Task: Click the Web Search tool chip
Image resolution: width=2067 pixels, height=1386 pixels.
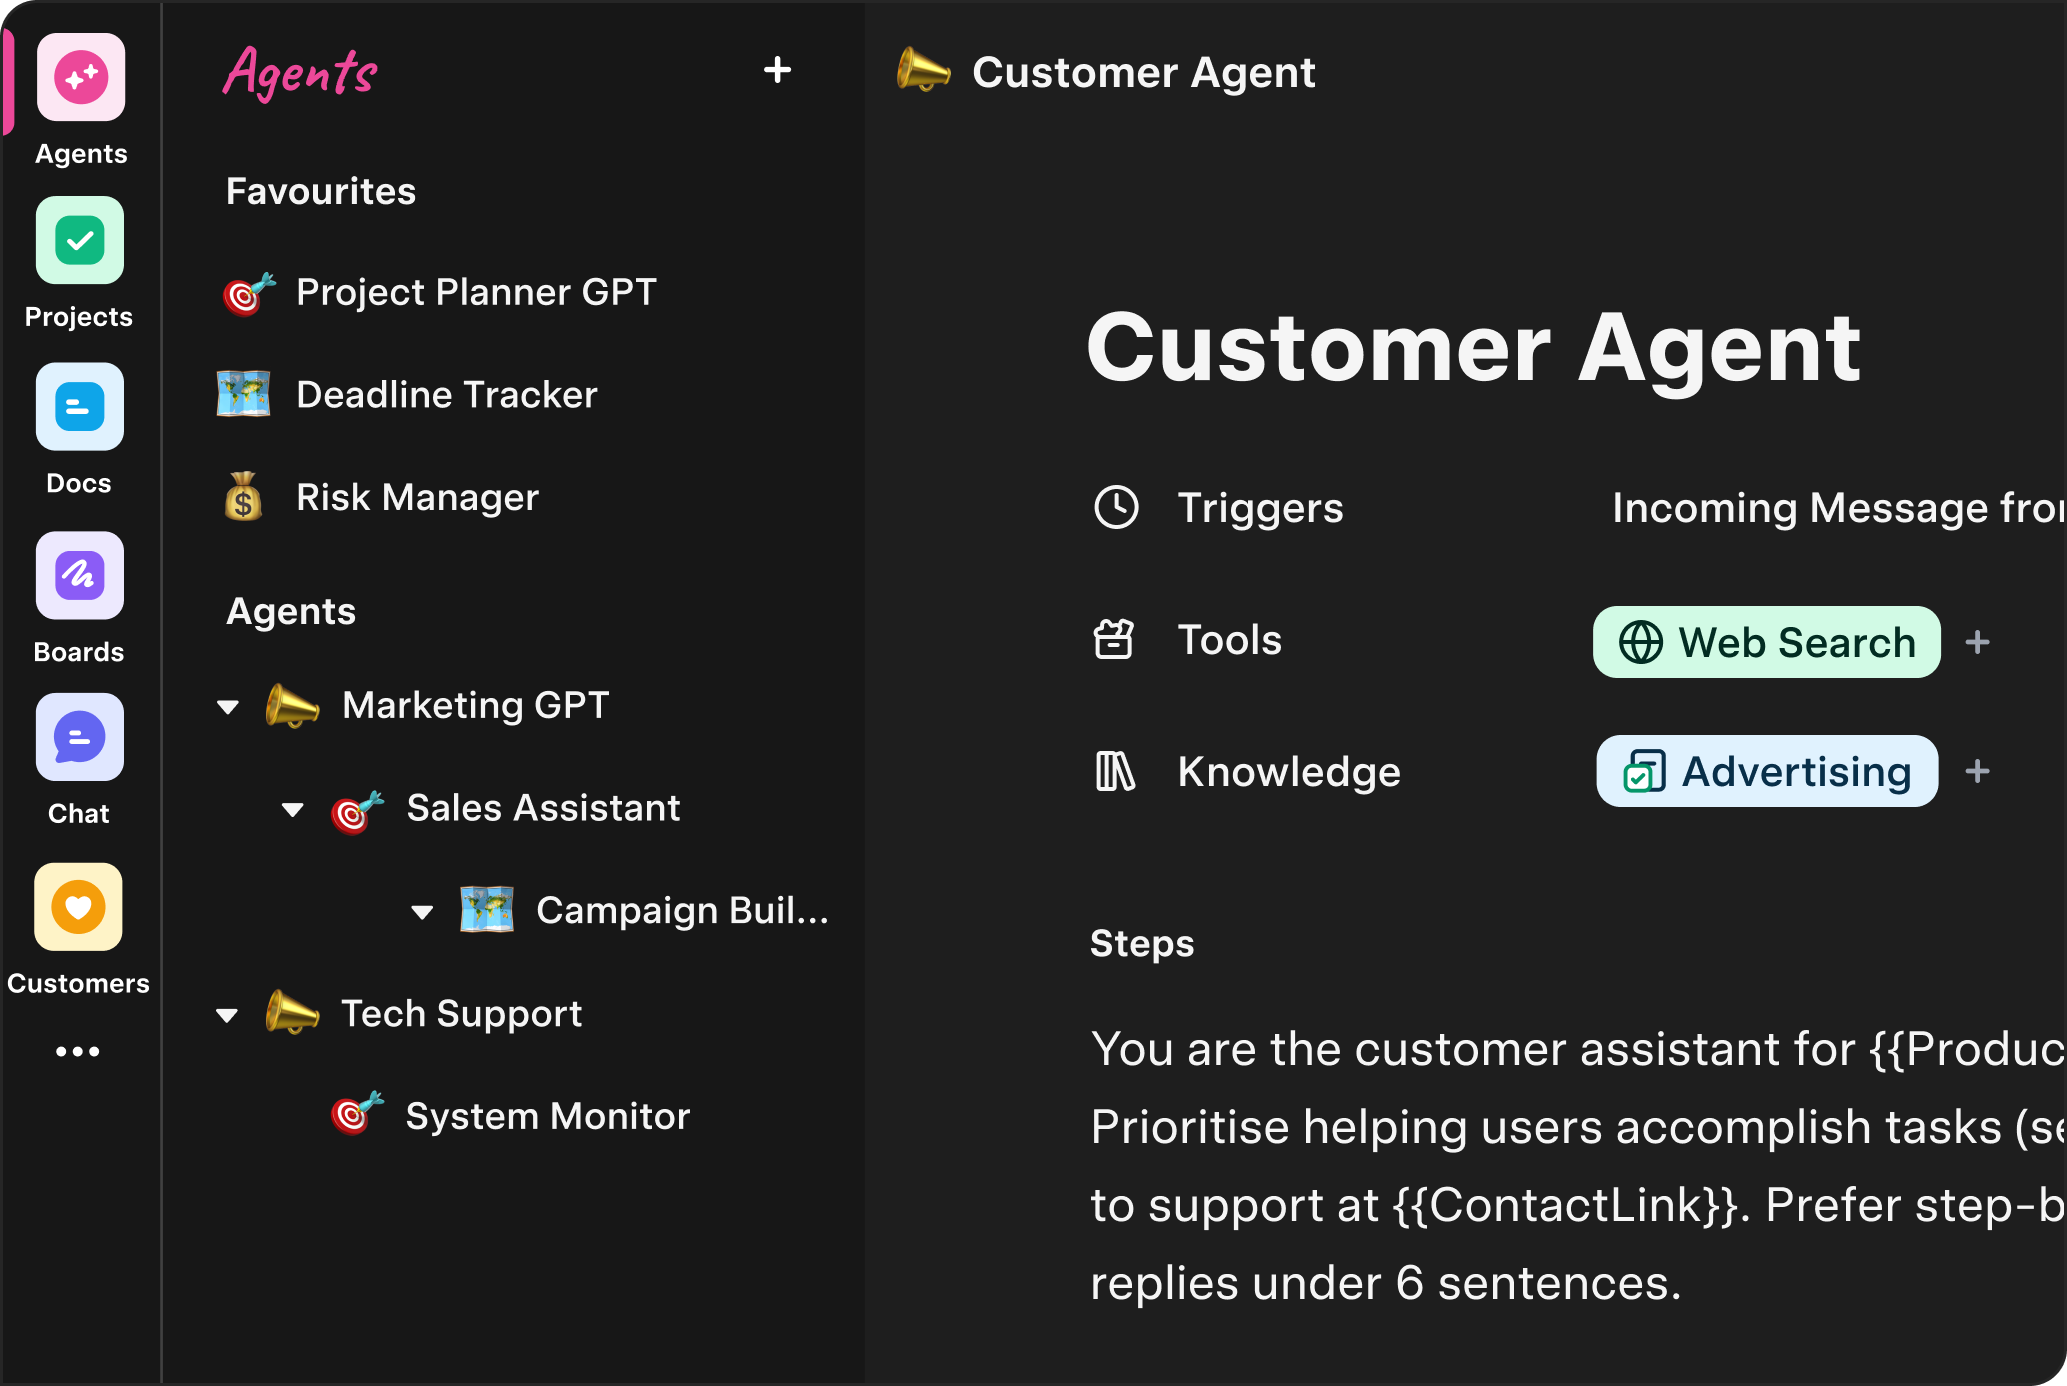Action: point(1765,641)
